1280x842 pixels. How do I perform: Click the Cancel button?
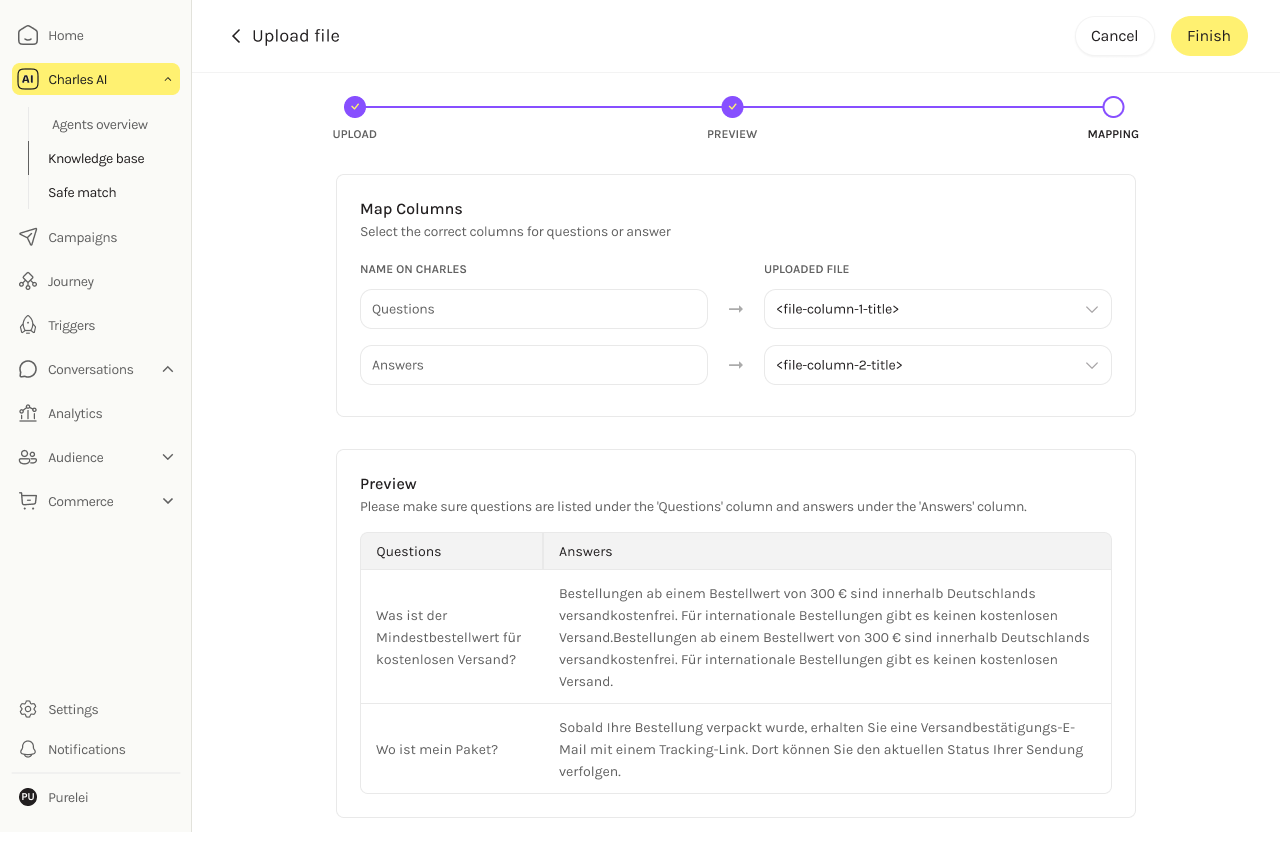(1114, 36)
